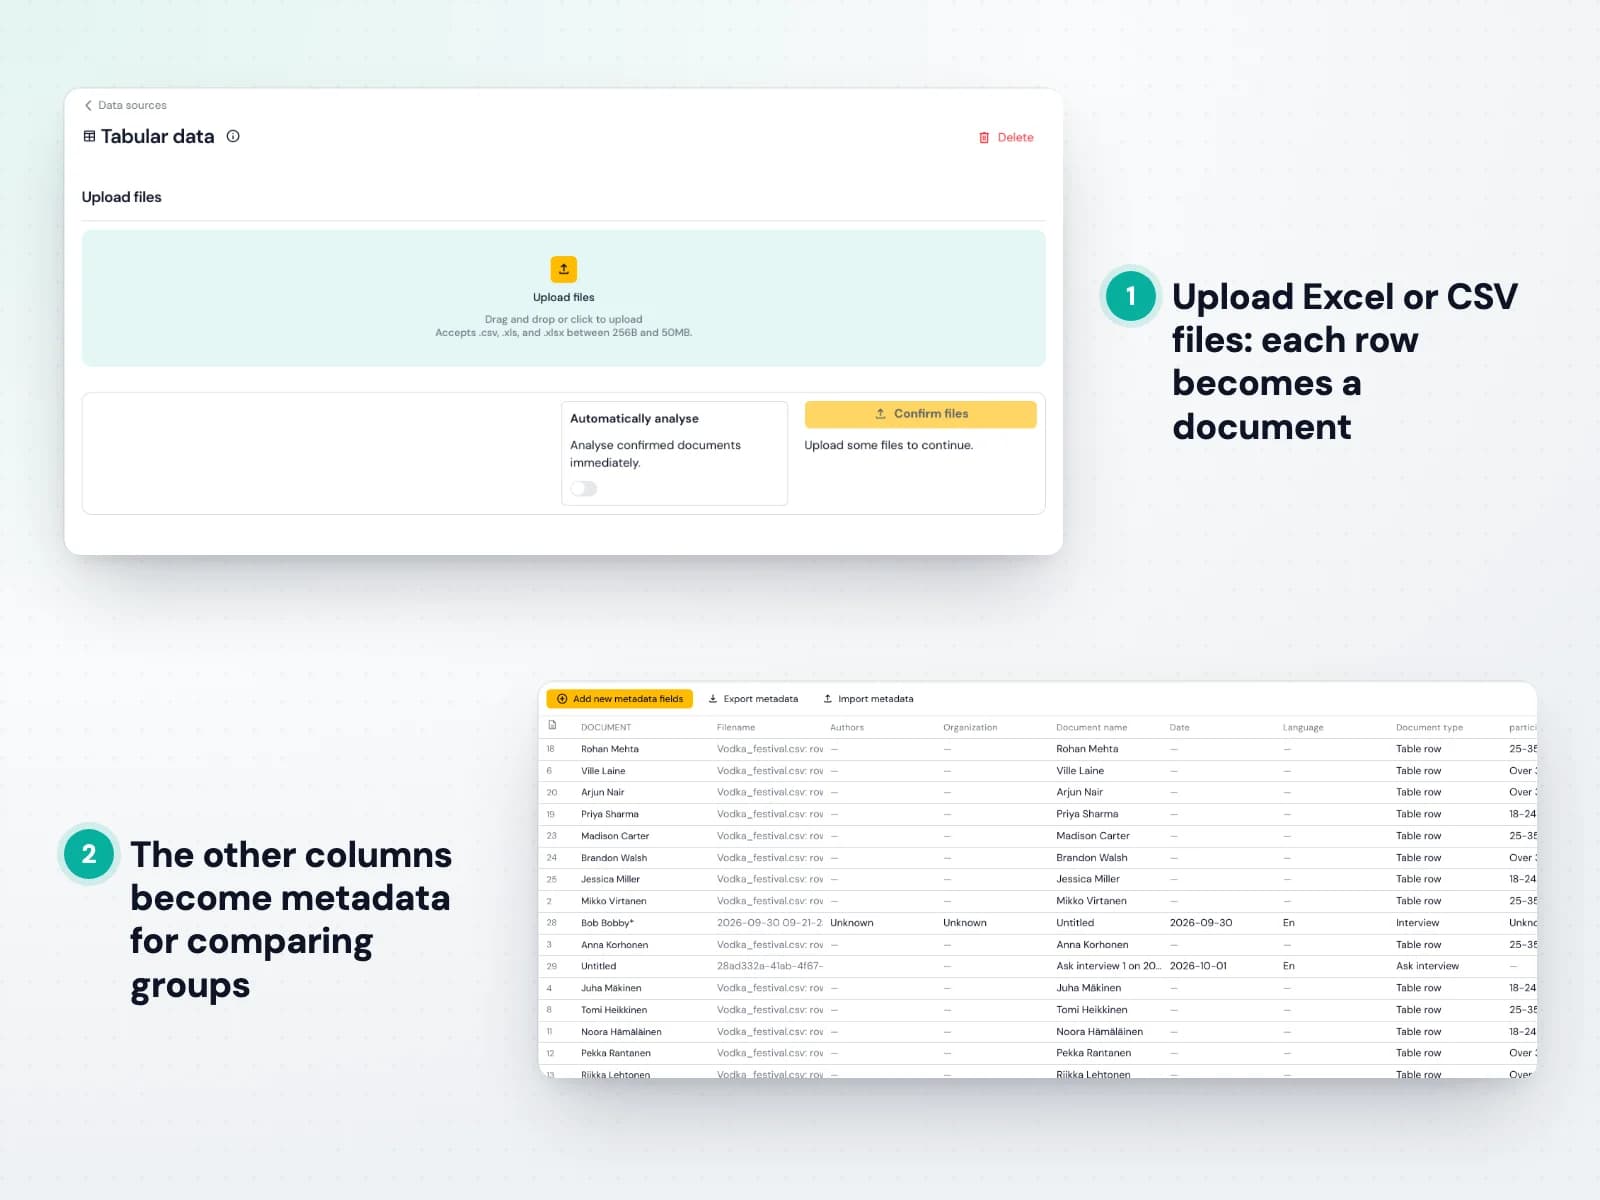Open Mikko Virtanen document
The image size is (1600, 1200).
click(x=614, y=901)
